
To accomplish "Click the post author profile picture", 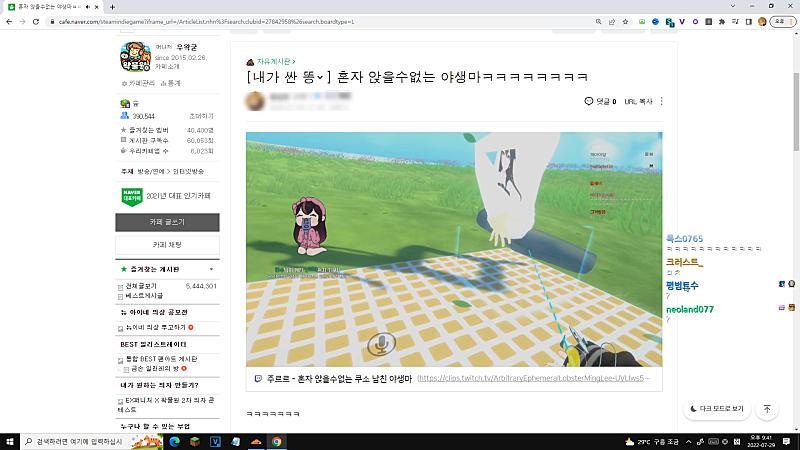I will 255,101.
